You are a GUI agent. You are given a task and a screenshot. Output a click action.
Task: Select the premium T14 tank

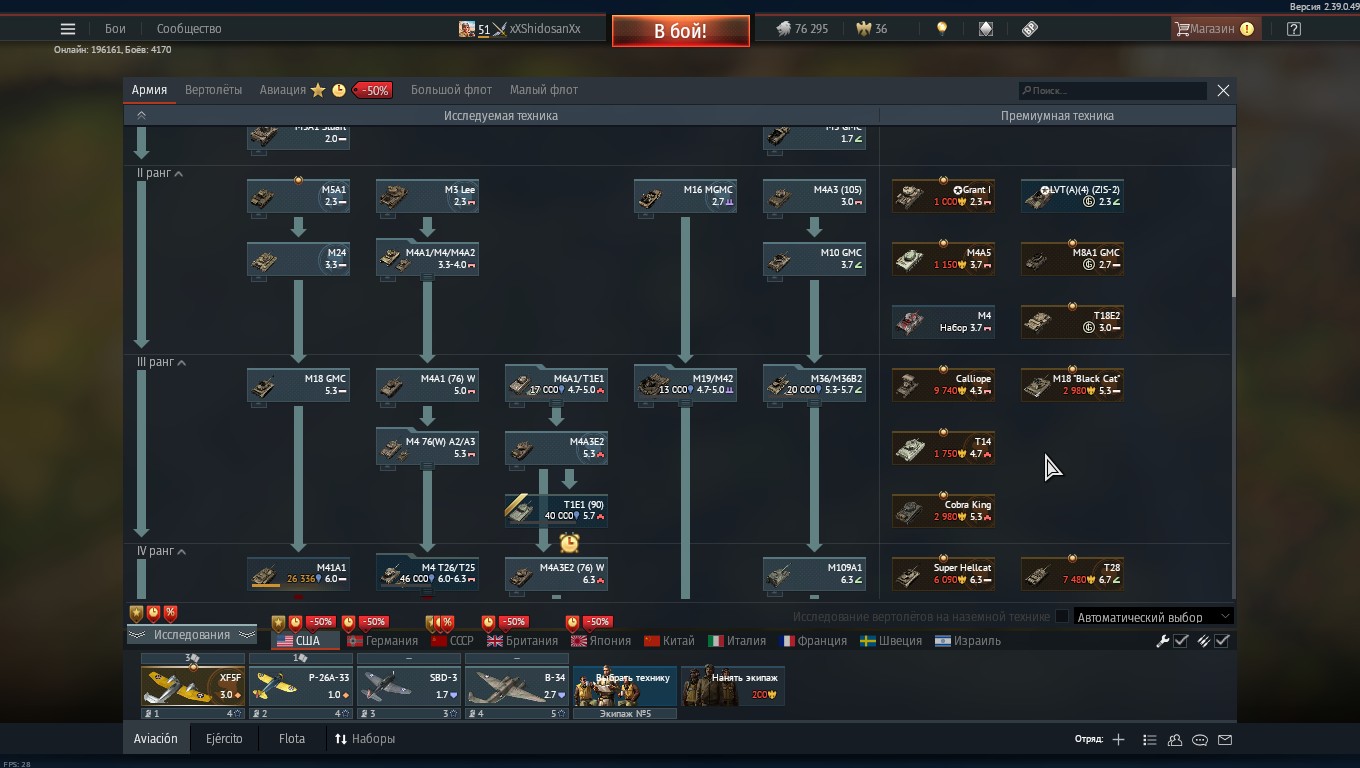point(943,448)
